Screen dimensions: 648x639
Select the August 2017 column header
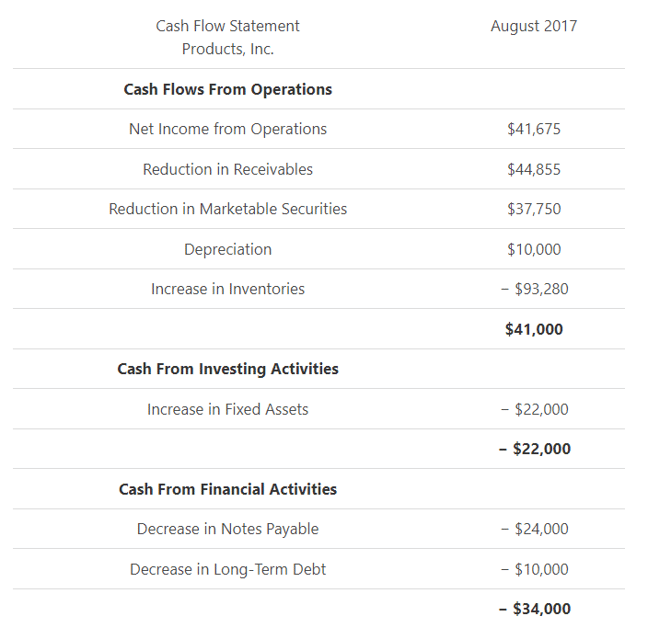tap(533, 26)
